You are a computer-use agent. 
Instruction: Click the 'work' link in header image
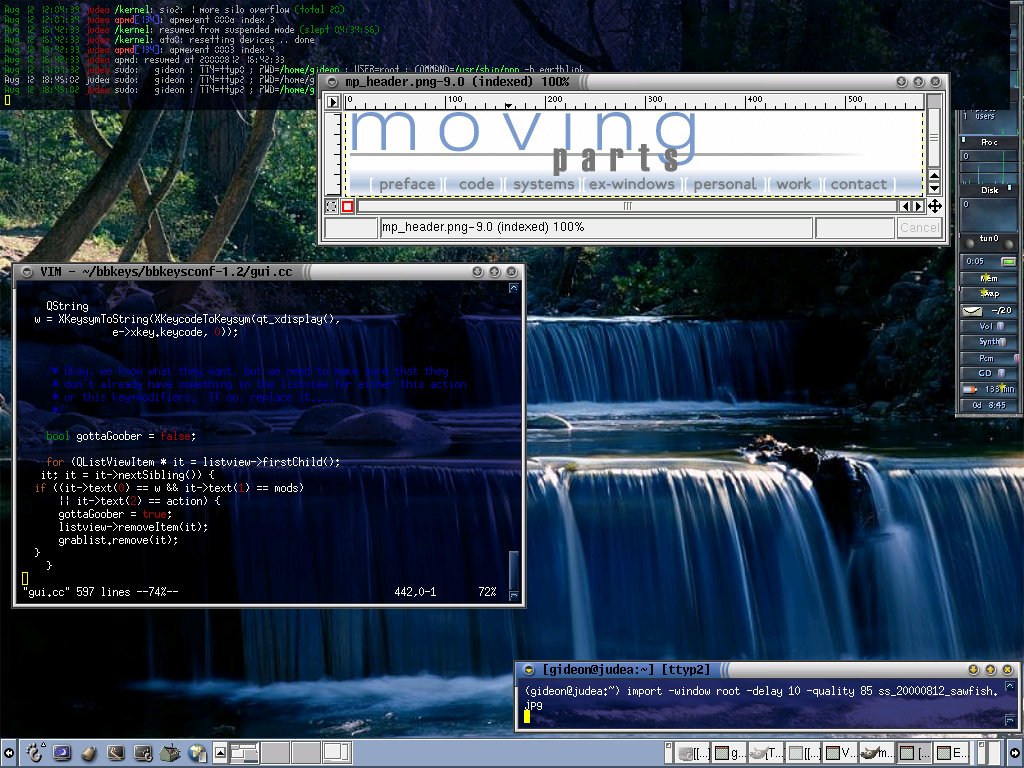793,184
